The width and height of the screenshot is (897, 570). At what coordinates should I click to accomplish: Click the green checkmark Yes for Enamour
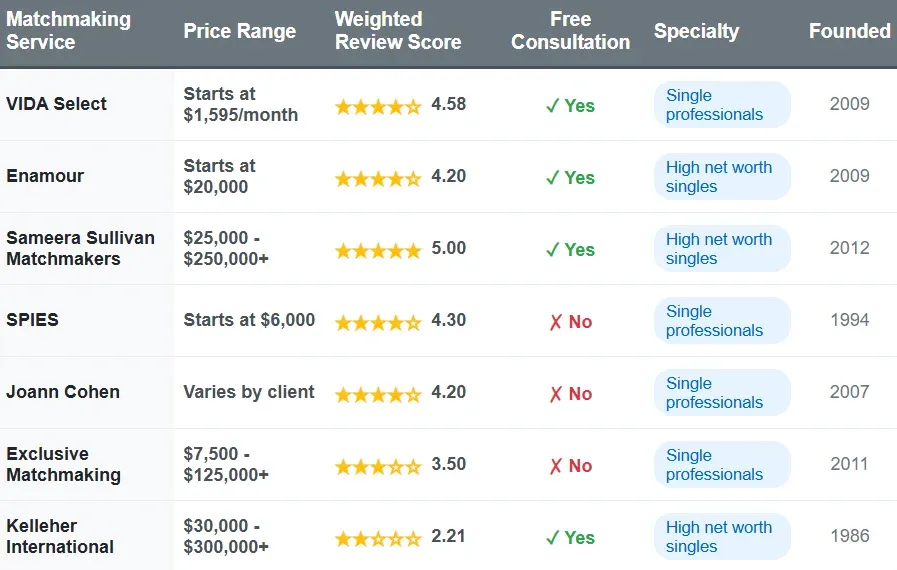tap(570, 178)
